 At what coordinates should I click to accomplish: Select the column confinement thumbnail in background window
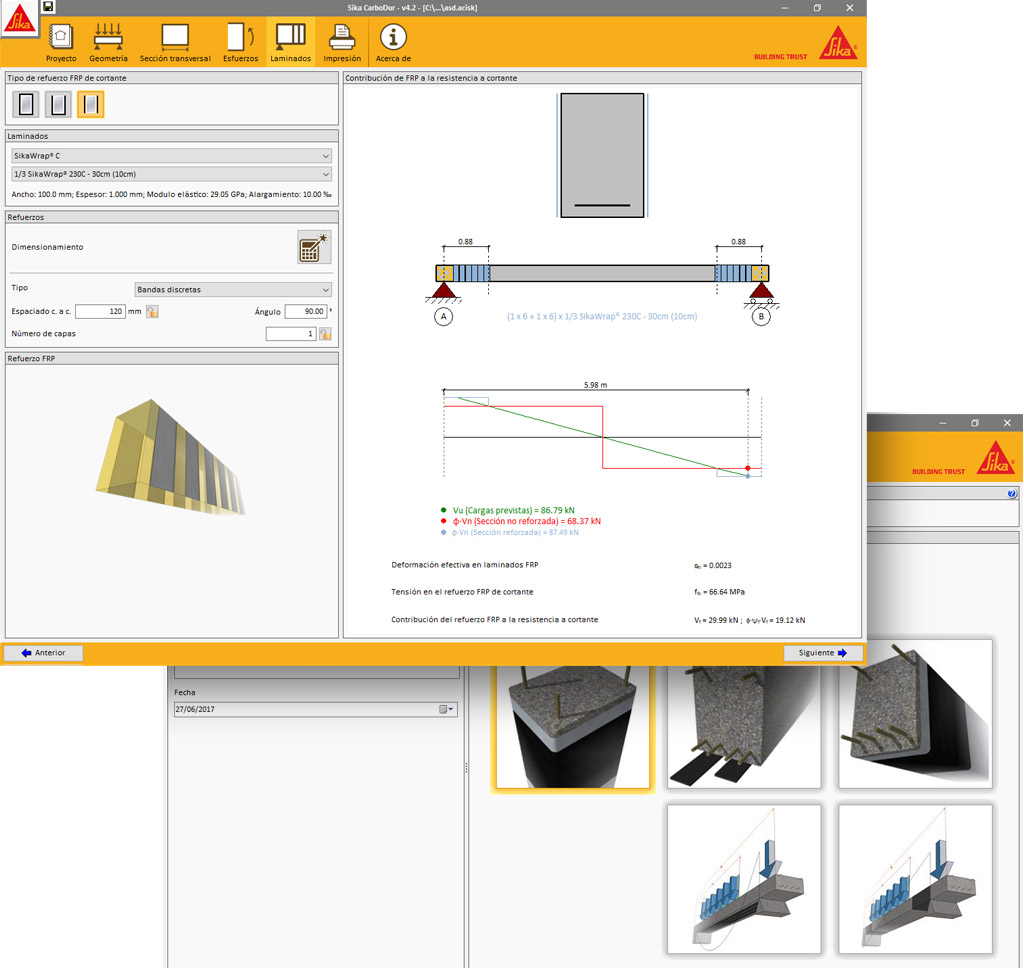coord(573,726)
